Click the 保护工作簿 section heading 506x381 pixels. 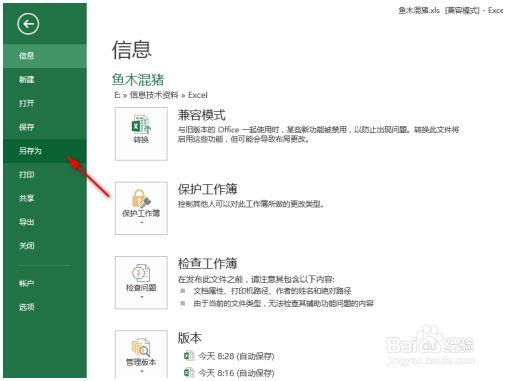(207, 189)
